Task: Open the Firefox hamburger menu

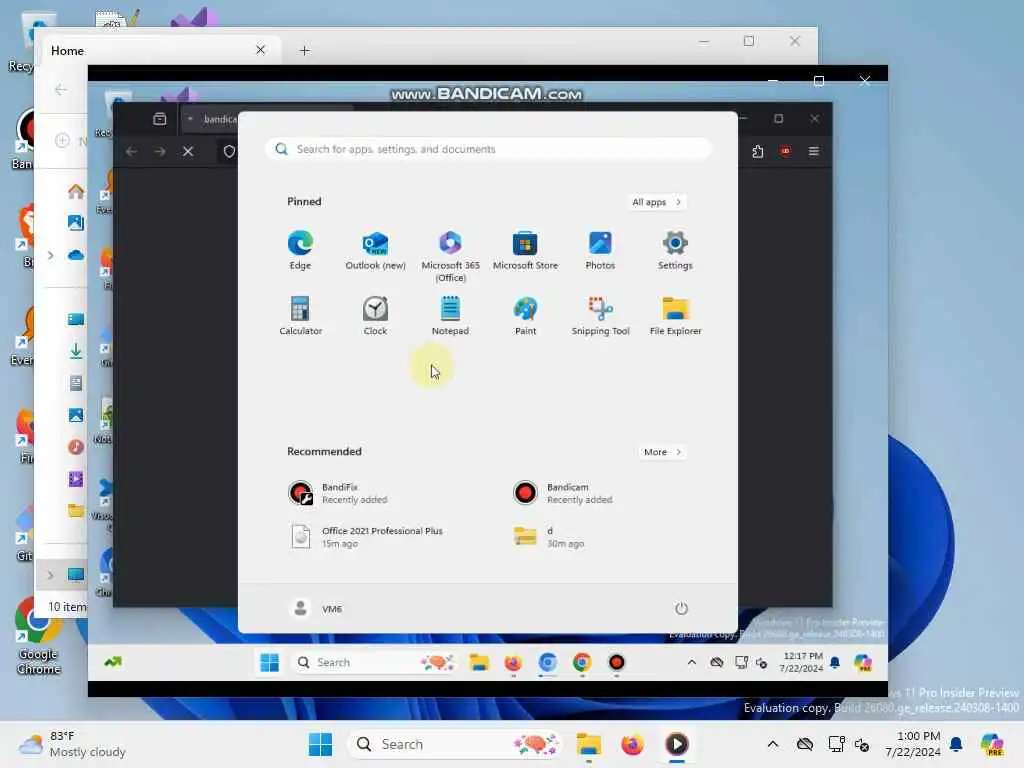Action: click(x=814, y=152)
